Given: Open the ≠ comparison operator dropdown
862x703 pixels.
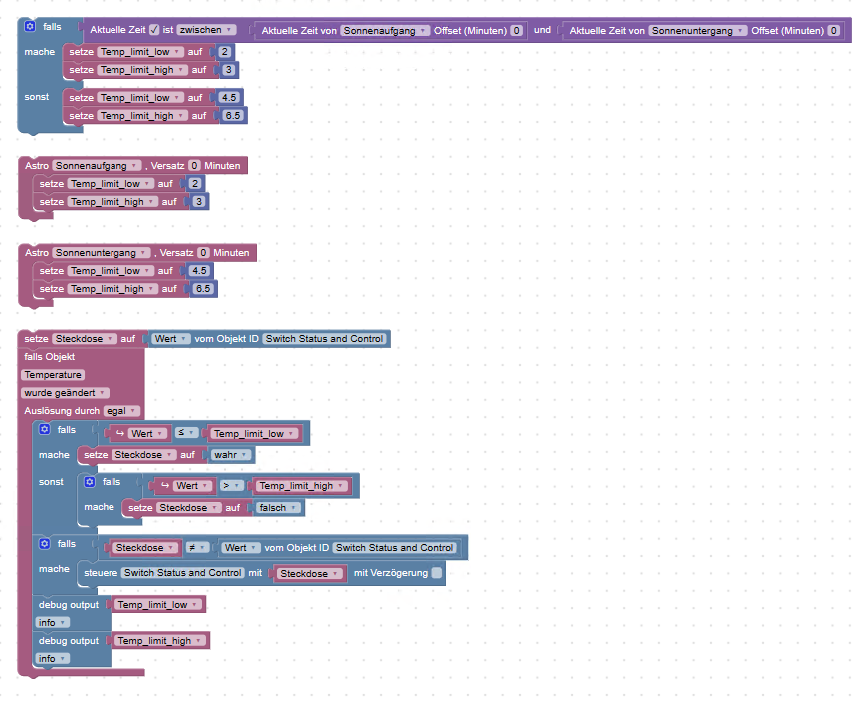Looking at the screenshot, I should (197, 547).
